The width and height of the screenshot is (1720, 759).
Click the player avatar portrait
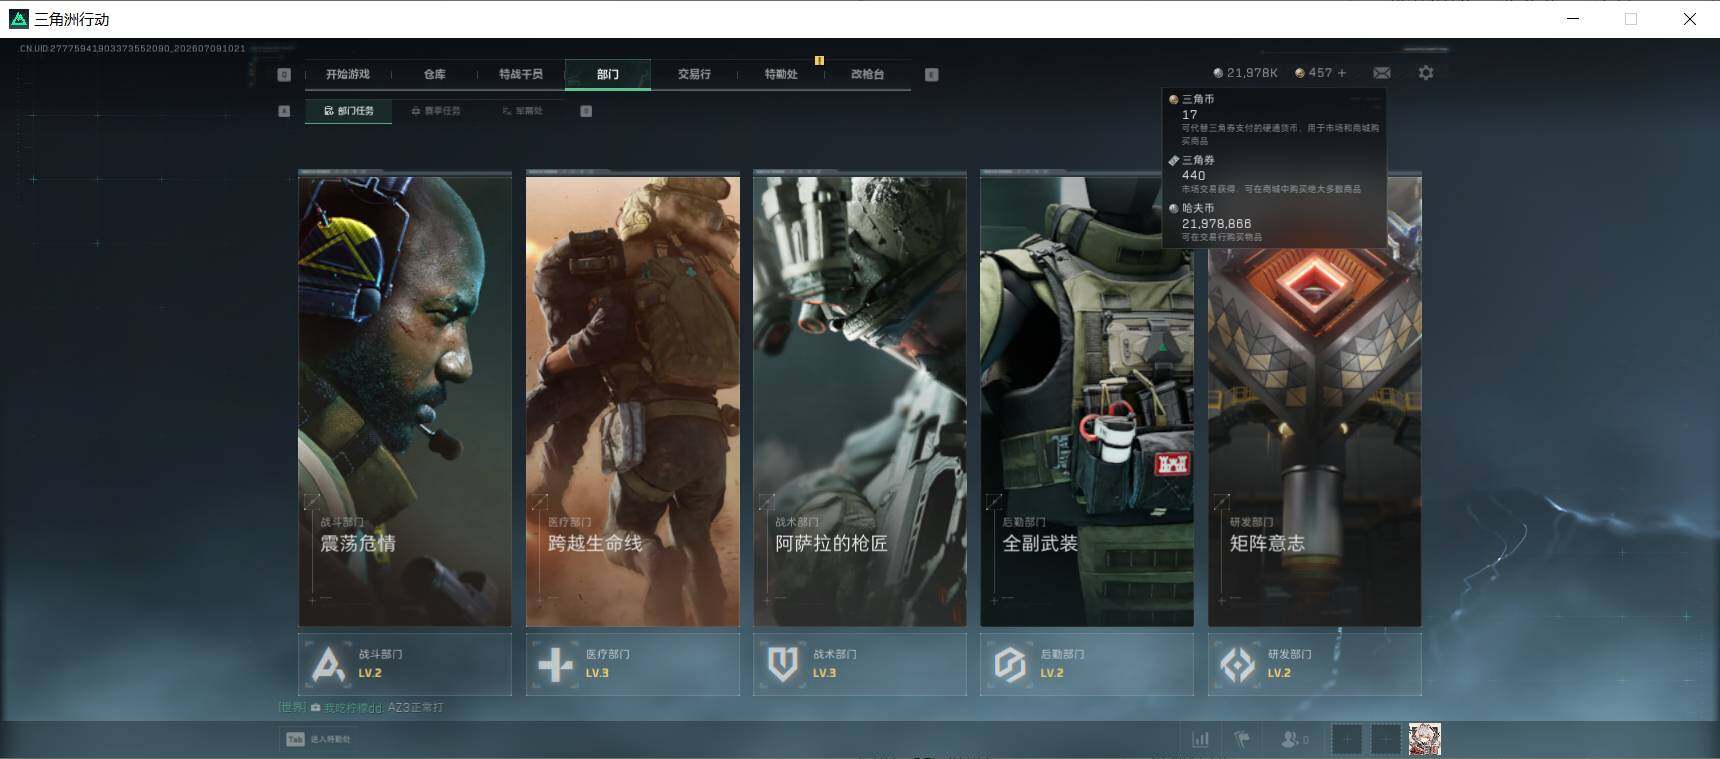pos(1425,739)
